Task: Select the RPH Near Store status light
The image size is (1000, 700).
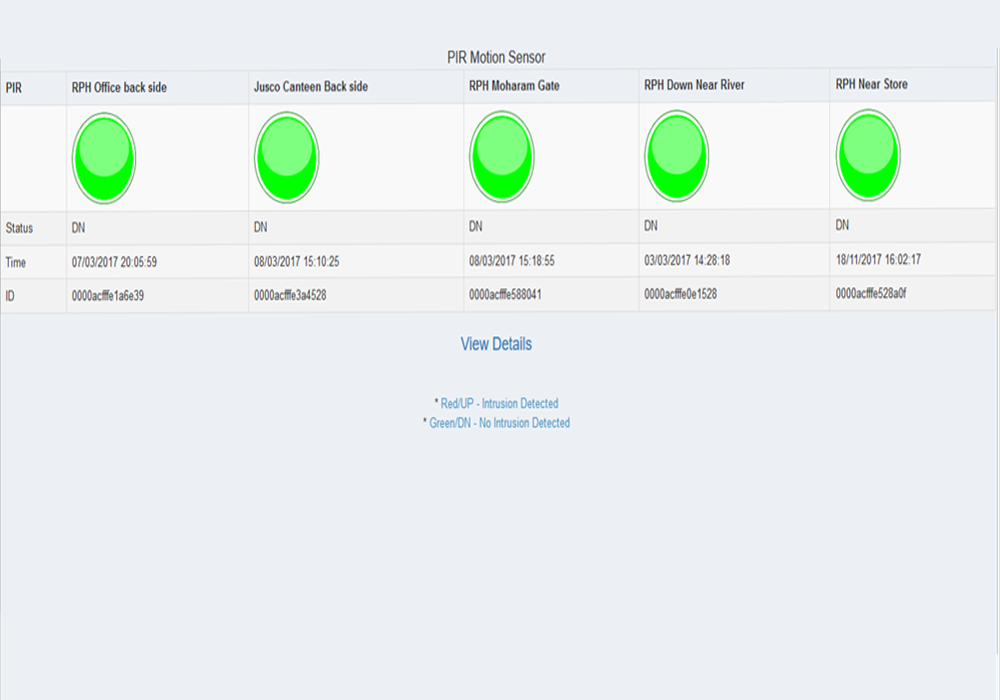Action: coord(868,155)
